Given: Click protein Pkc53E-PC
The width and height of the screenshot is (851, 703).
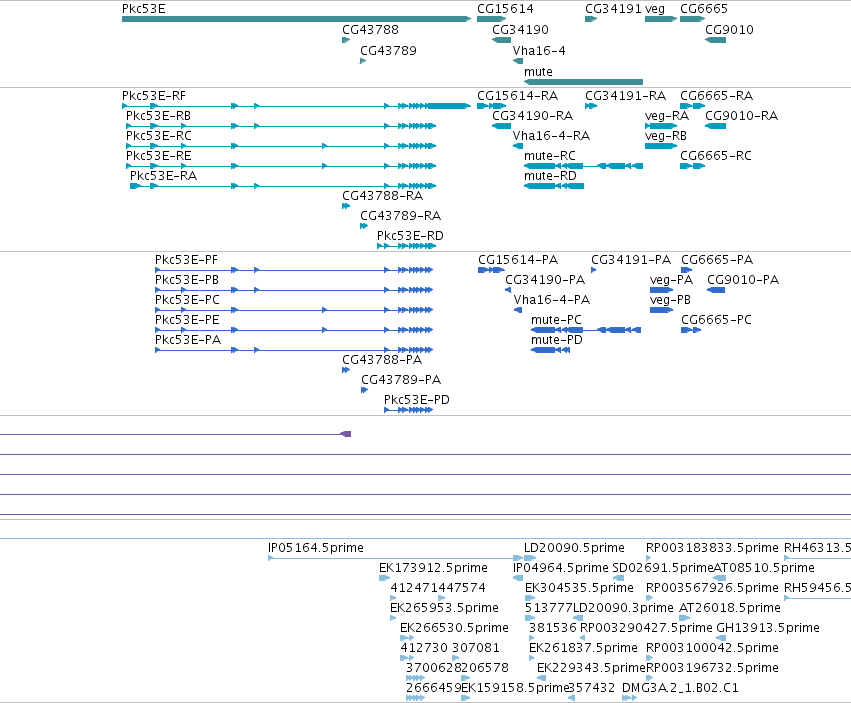Looking at the screenshot, I should click(187, 300).
